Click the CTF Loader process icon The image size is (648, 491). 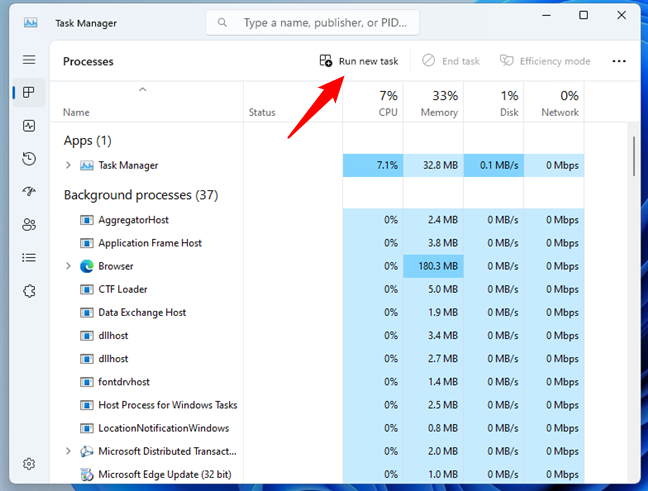click(x=86, y=289)
